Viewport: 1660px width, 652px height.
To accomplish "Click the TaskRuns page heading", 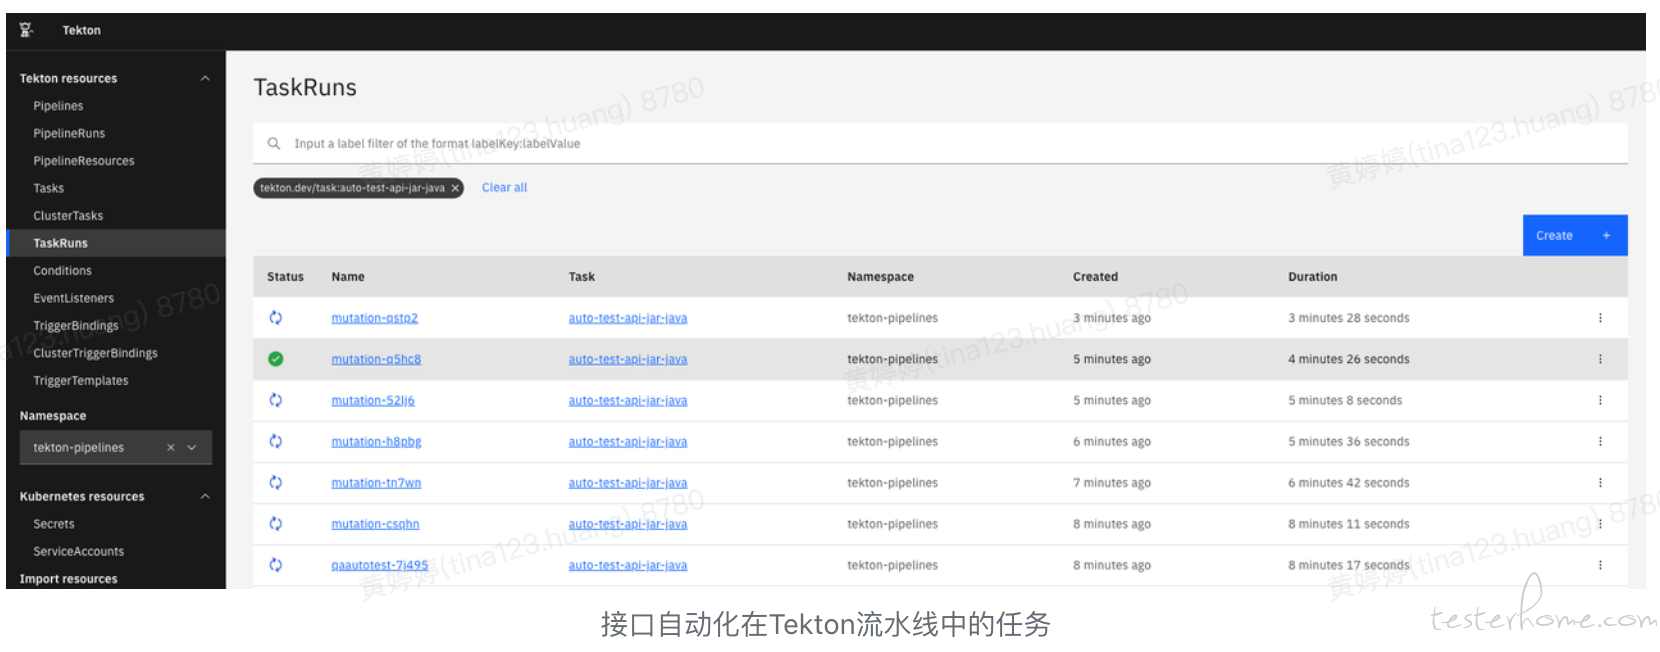I will tap(305, 88).
